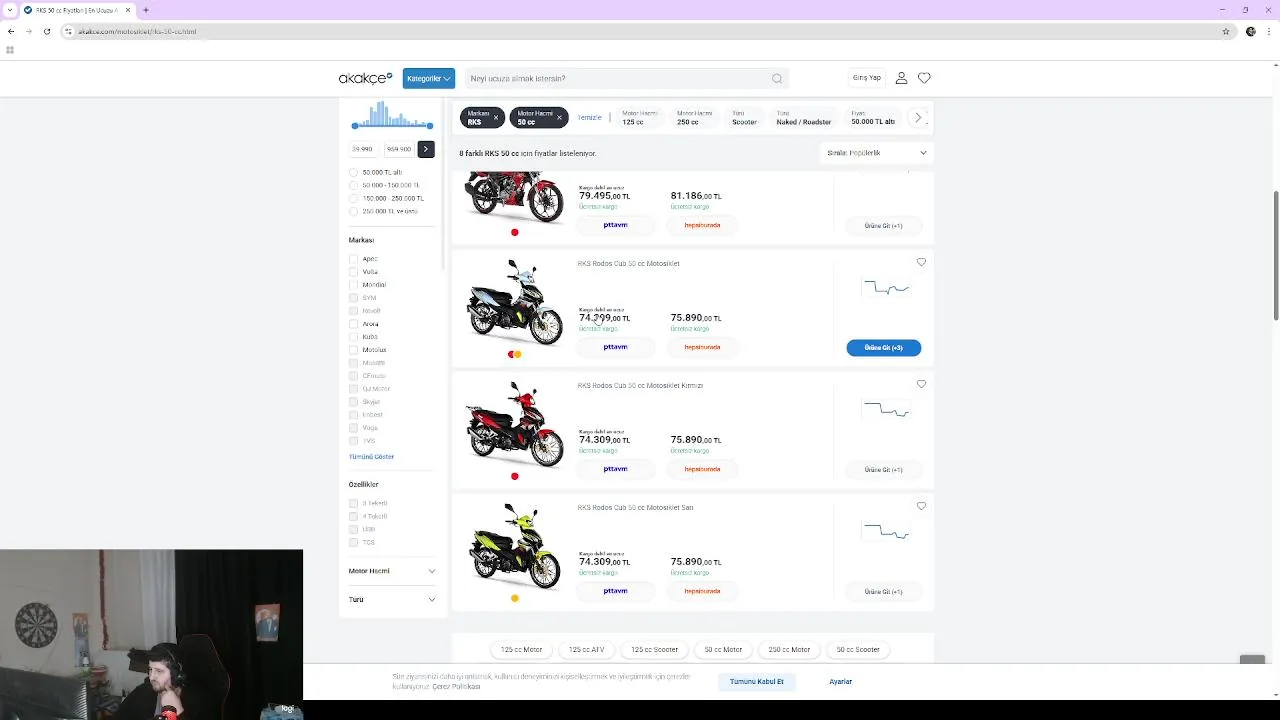The width and height of the screenshot is (1280, 720).
Task: Open the 125 cc Motor category pill
Action: [521, 650]
